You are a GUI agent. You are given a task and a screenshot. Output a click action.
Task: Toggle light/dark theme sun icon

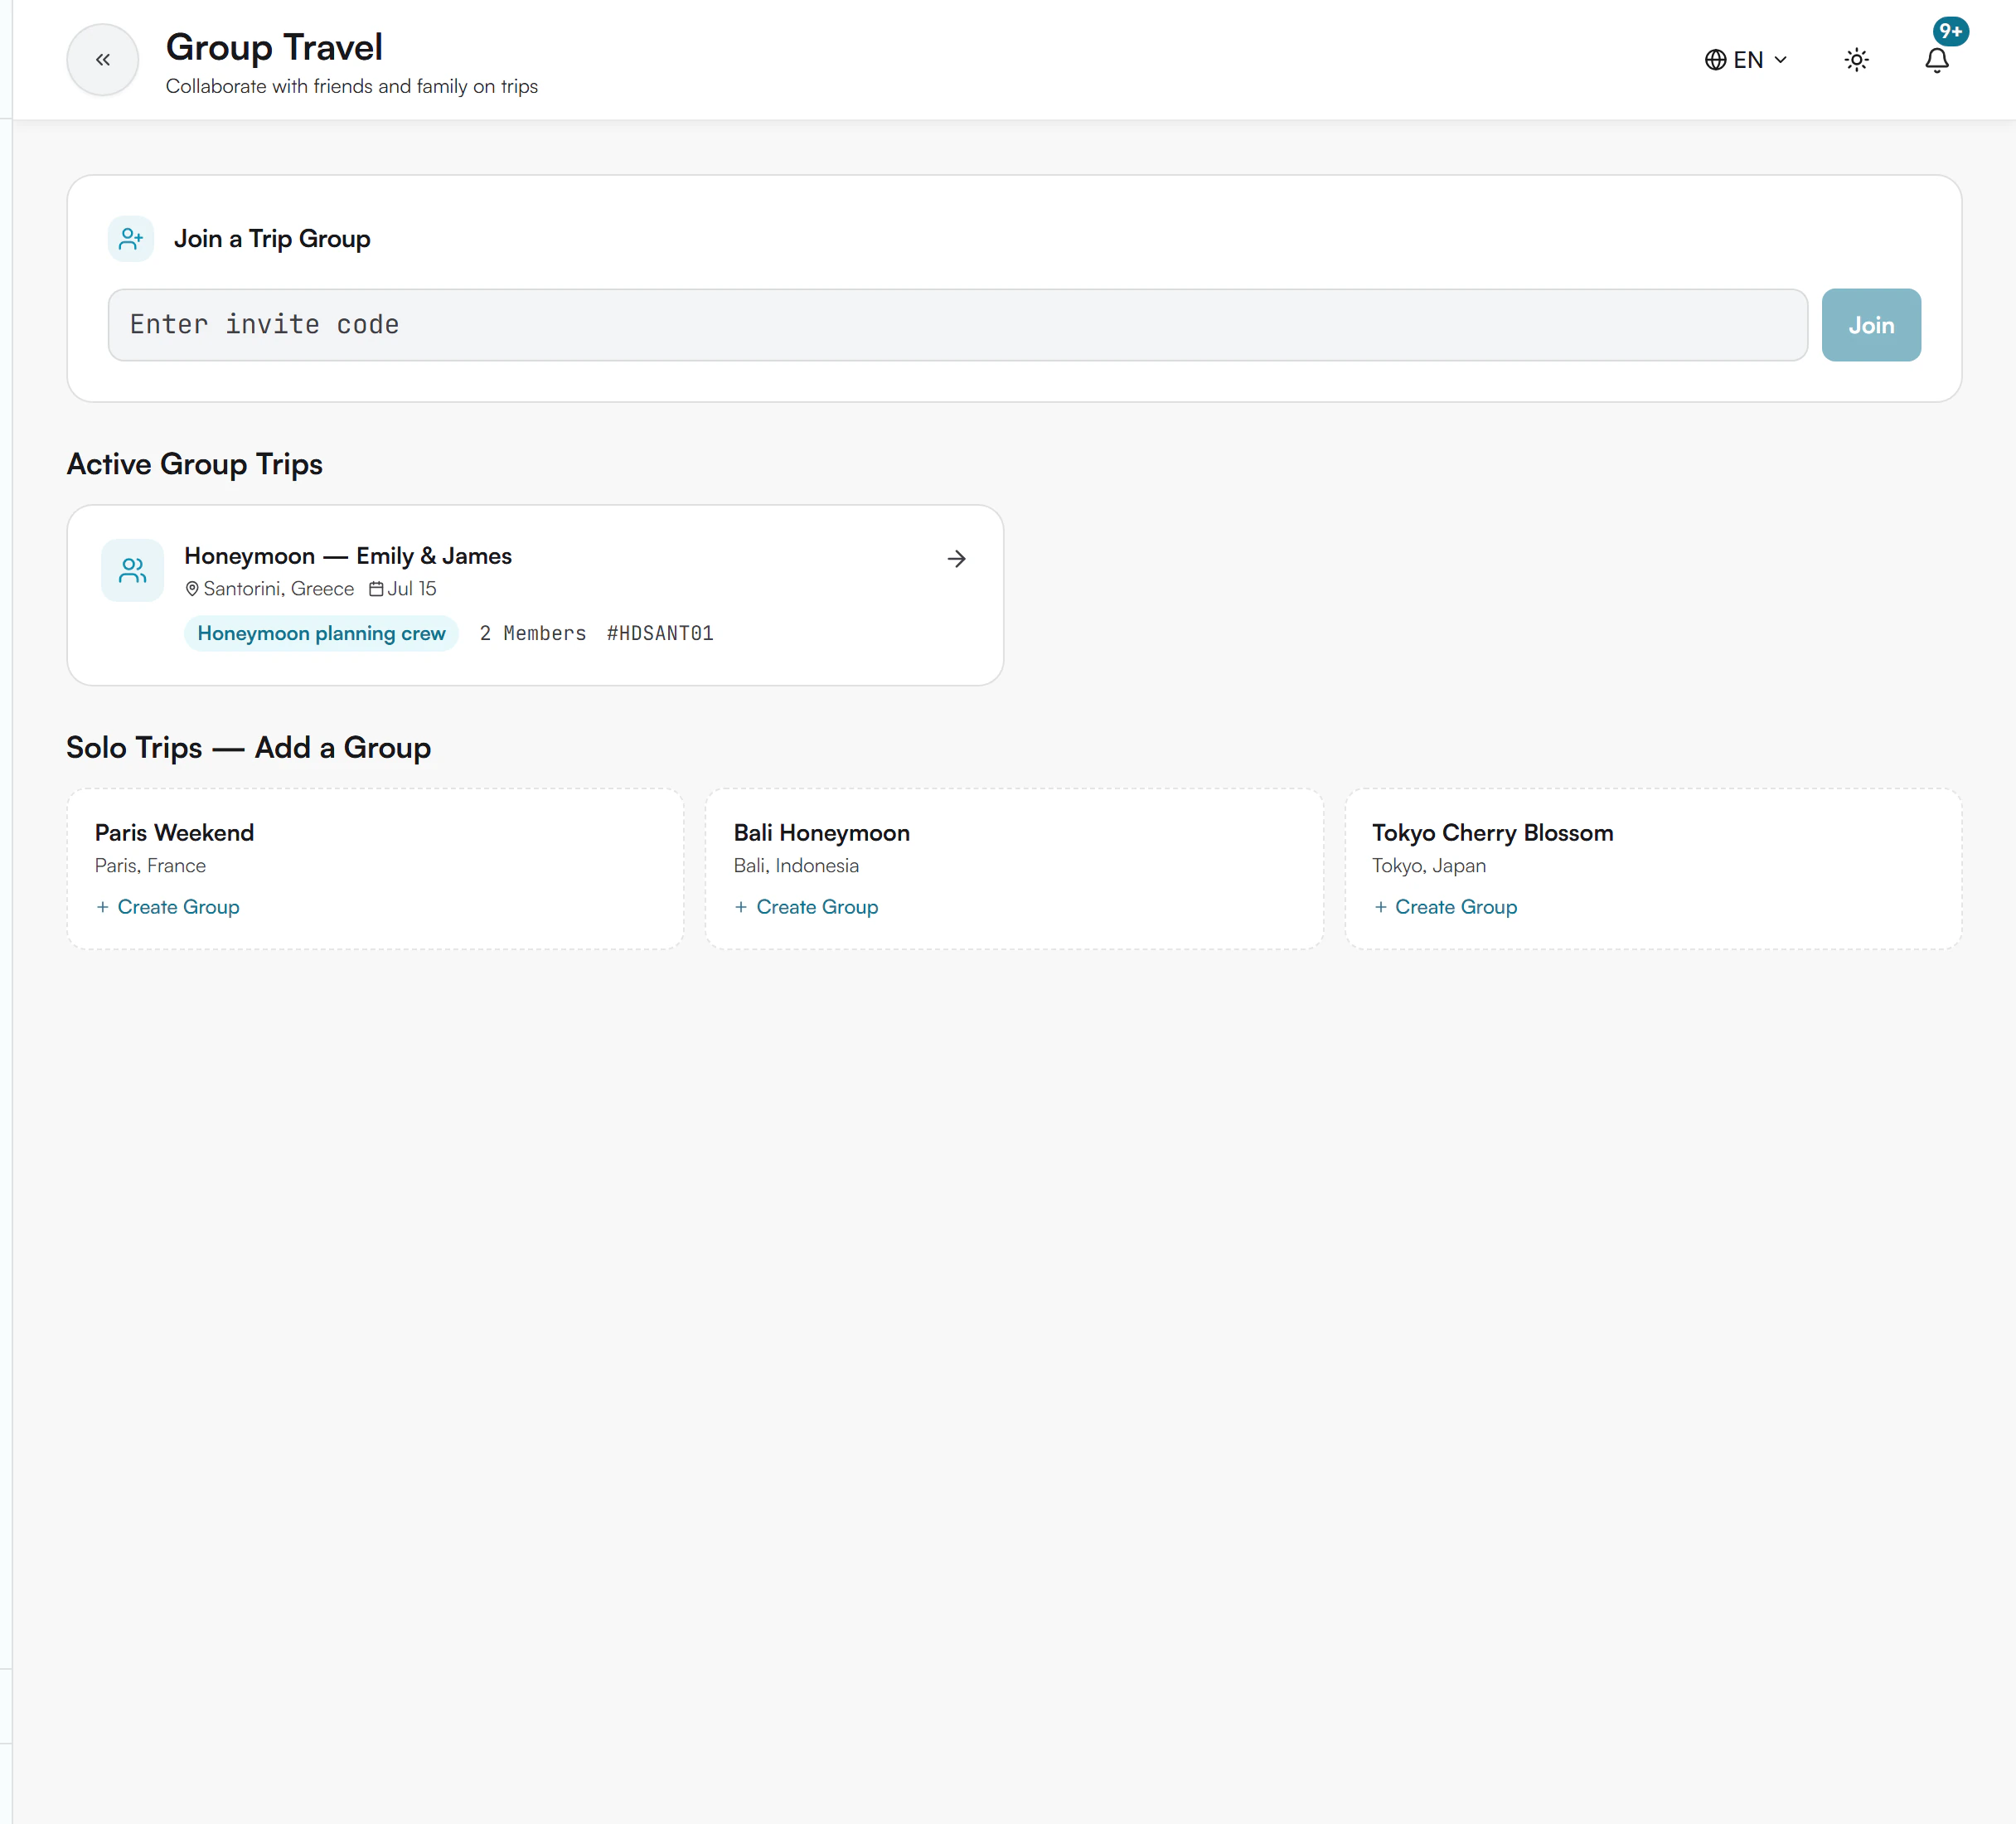coord(1856,60)
